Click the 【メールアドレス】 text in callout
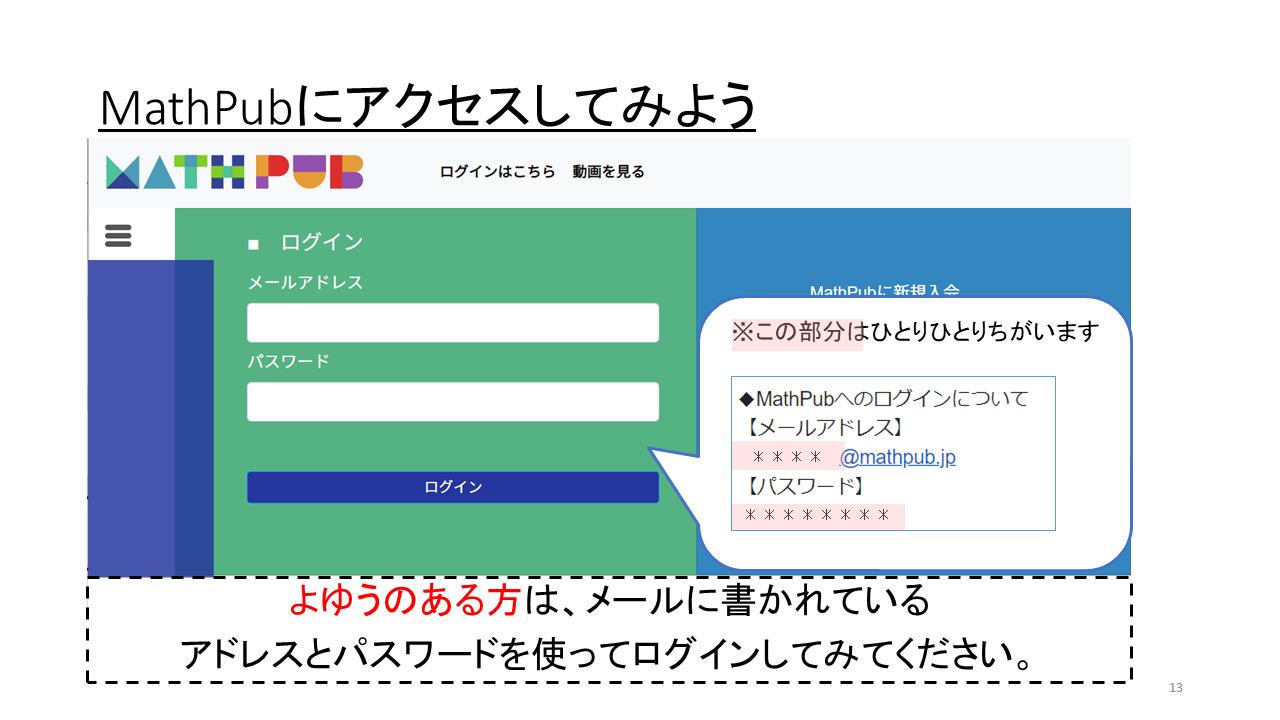This screenshot has height=720, width=1280. coord(825,428)
